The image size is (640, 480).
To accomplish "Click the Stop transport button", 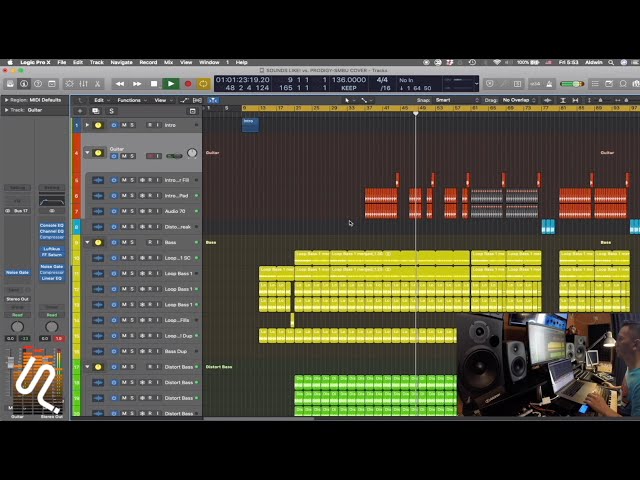I will [x=154, y=84].
